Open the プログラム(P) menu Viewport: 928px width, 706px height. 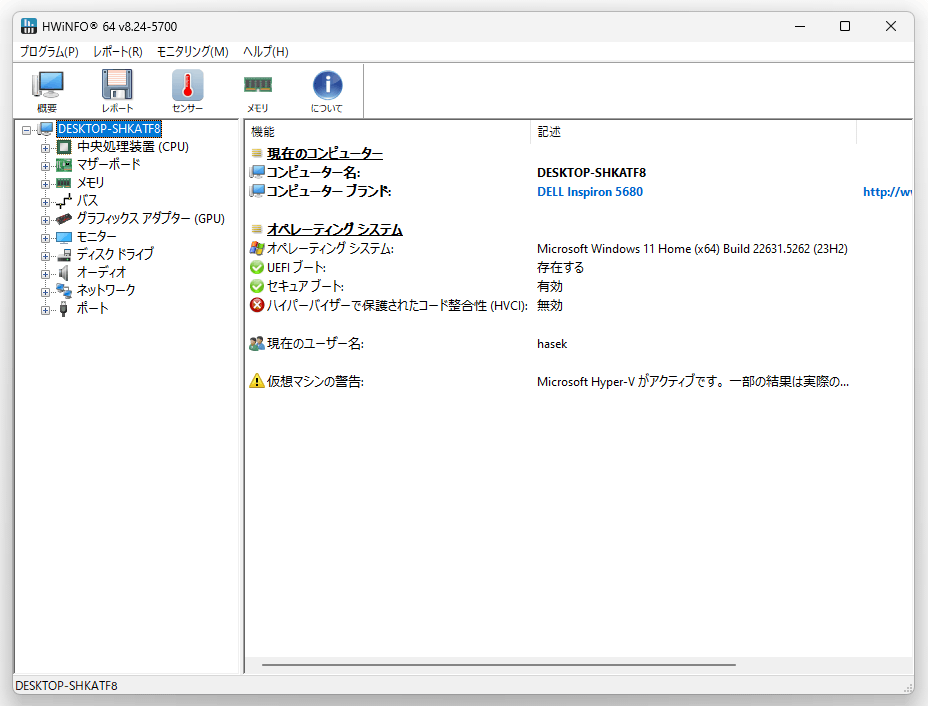click(x=49, y=51)
